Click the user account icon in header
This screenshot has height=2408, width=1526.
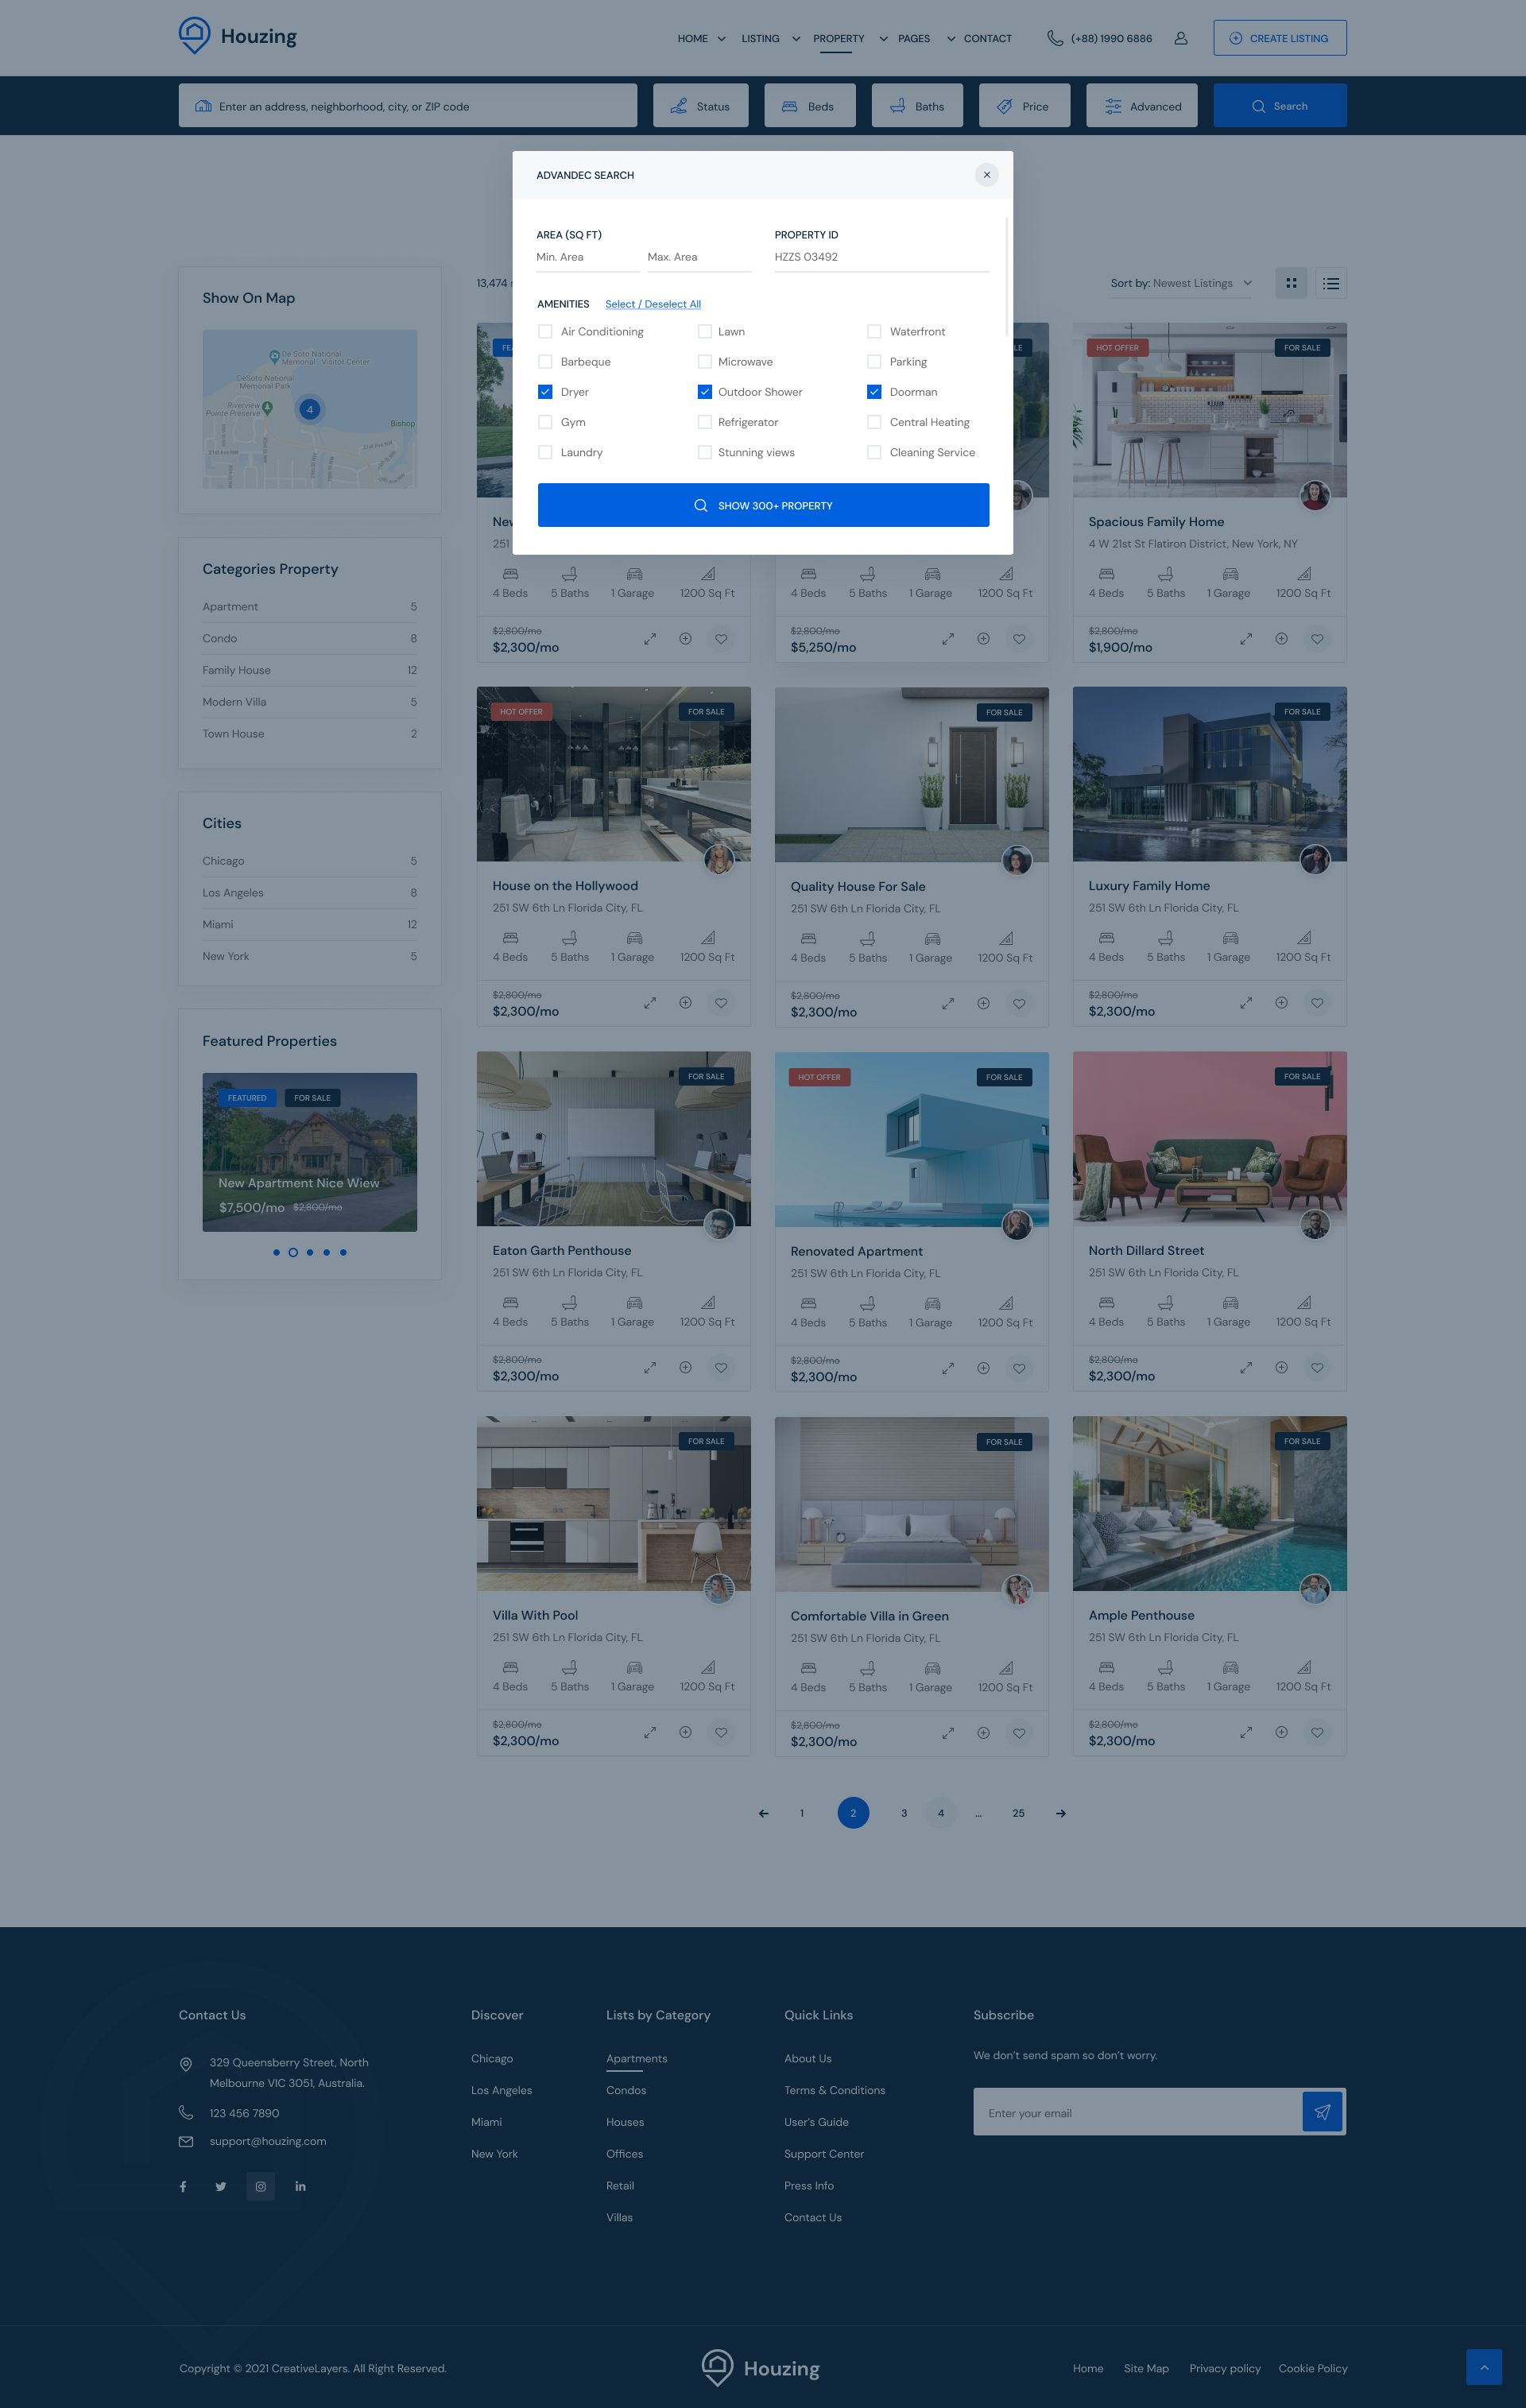[1180, 38]
